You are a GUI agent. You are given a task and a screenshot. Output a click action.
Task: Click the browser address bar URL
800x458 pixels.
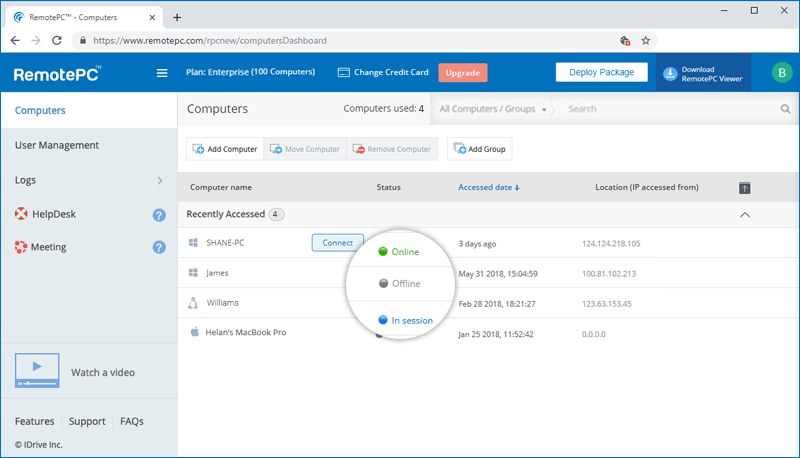click(210, 41)
